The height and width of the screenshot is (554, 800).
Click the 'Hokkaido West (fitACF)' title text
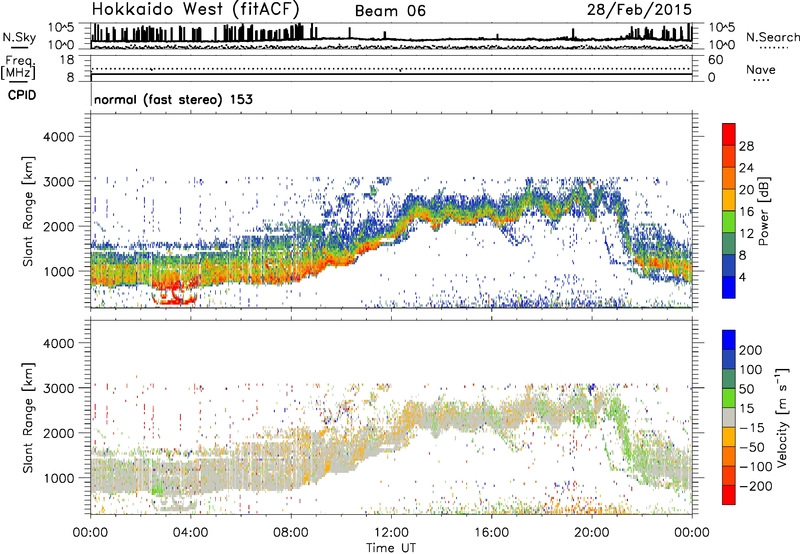195,9
